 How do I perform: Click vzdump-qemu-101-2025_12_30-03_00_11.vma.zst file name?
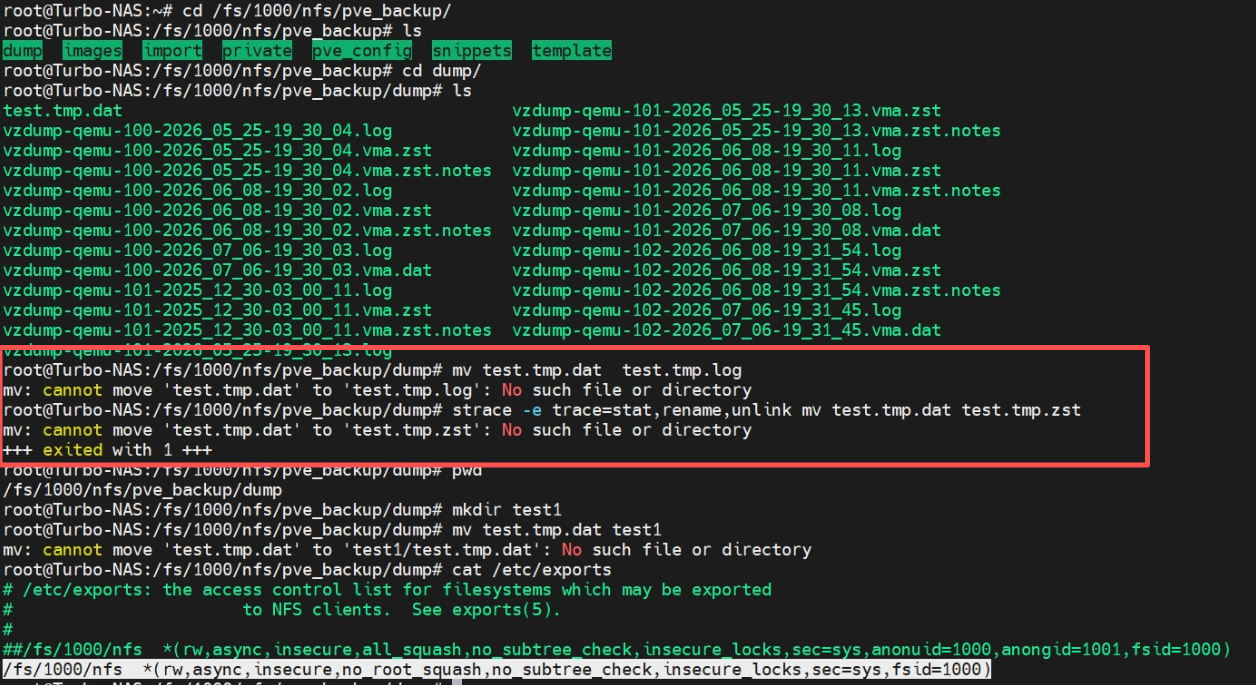(x=218, y=310)
